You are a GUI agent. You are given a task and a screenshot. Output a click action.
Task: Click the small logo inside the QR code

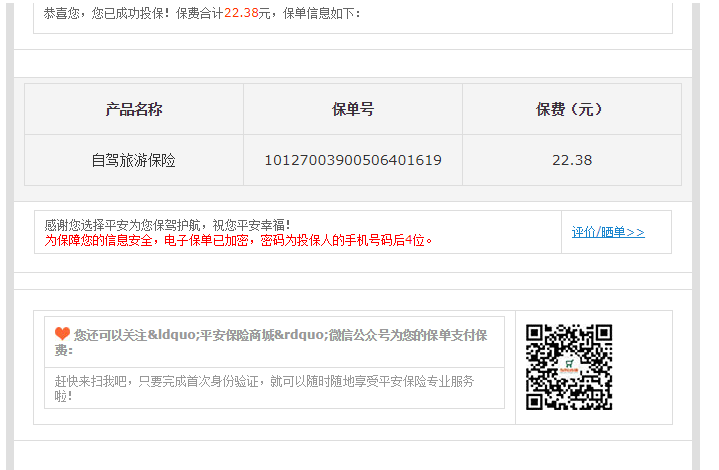tap(569, 367)
